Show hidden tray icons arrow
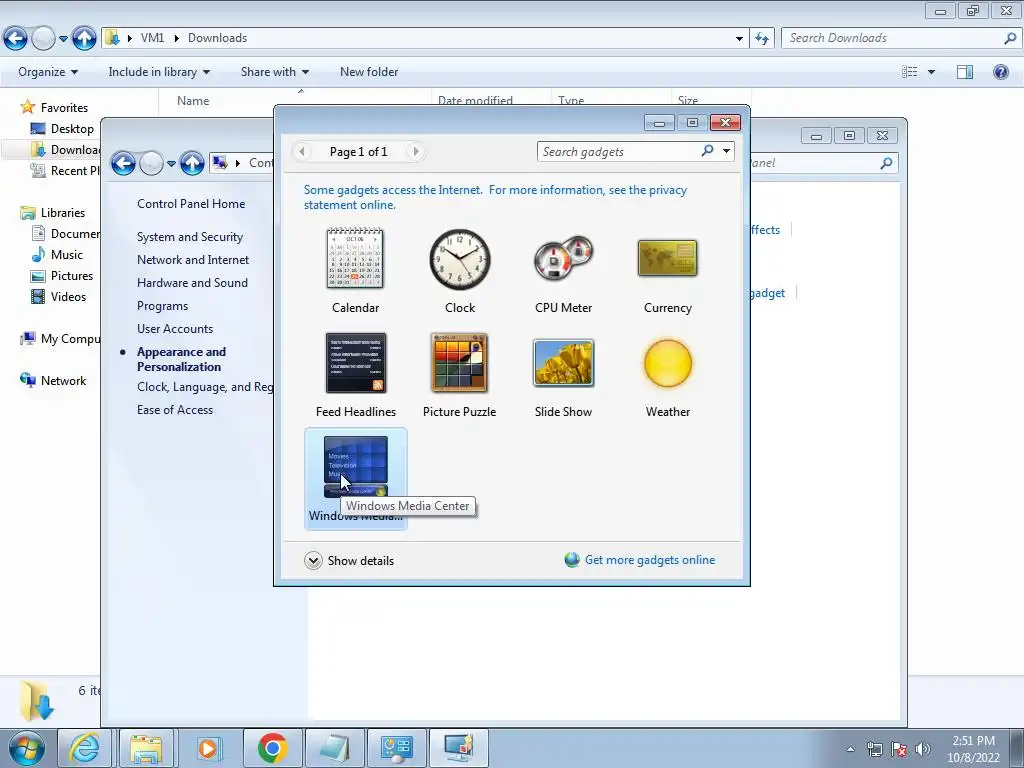 [850, 749]
